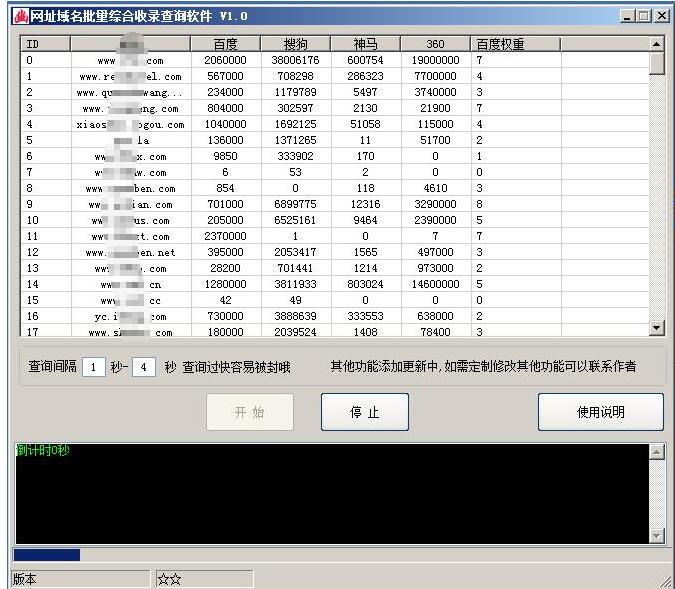This screenshot has height=589, width=675.
Task: Select cell 78400 in row 17
Action: (435, 332)
